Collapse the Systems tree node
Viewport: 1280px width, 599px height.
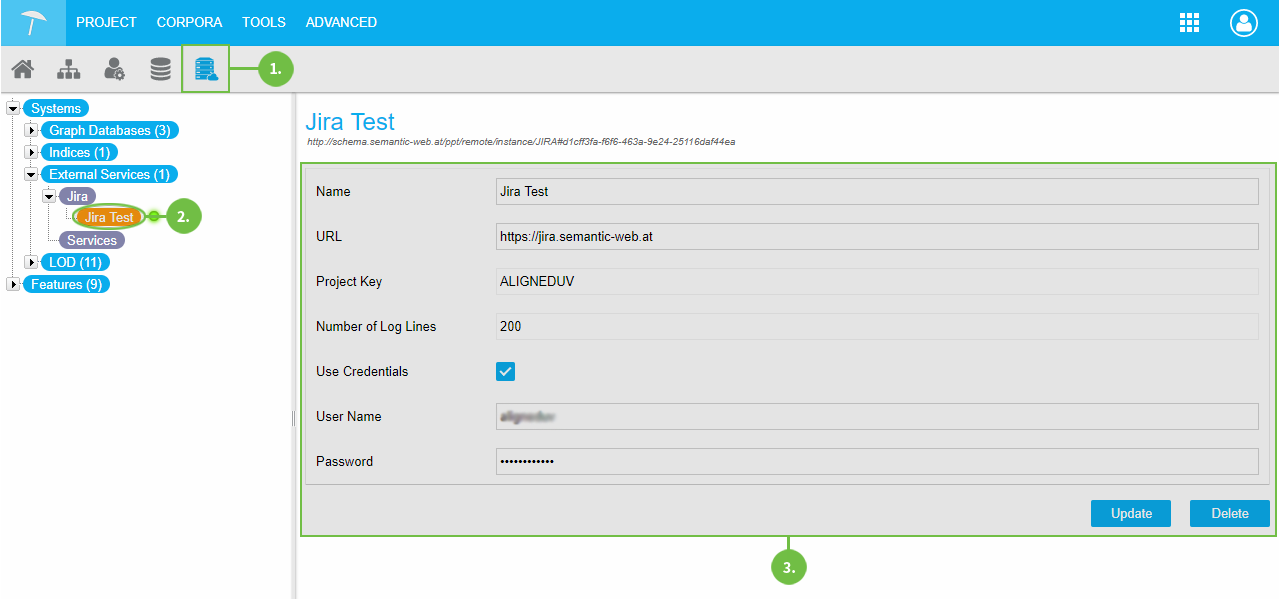click(x=13, y=108)
